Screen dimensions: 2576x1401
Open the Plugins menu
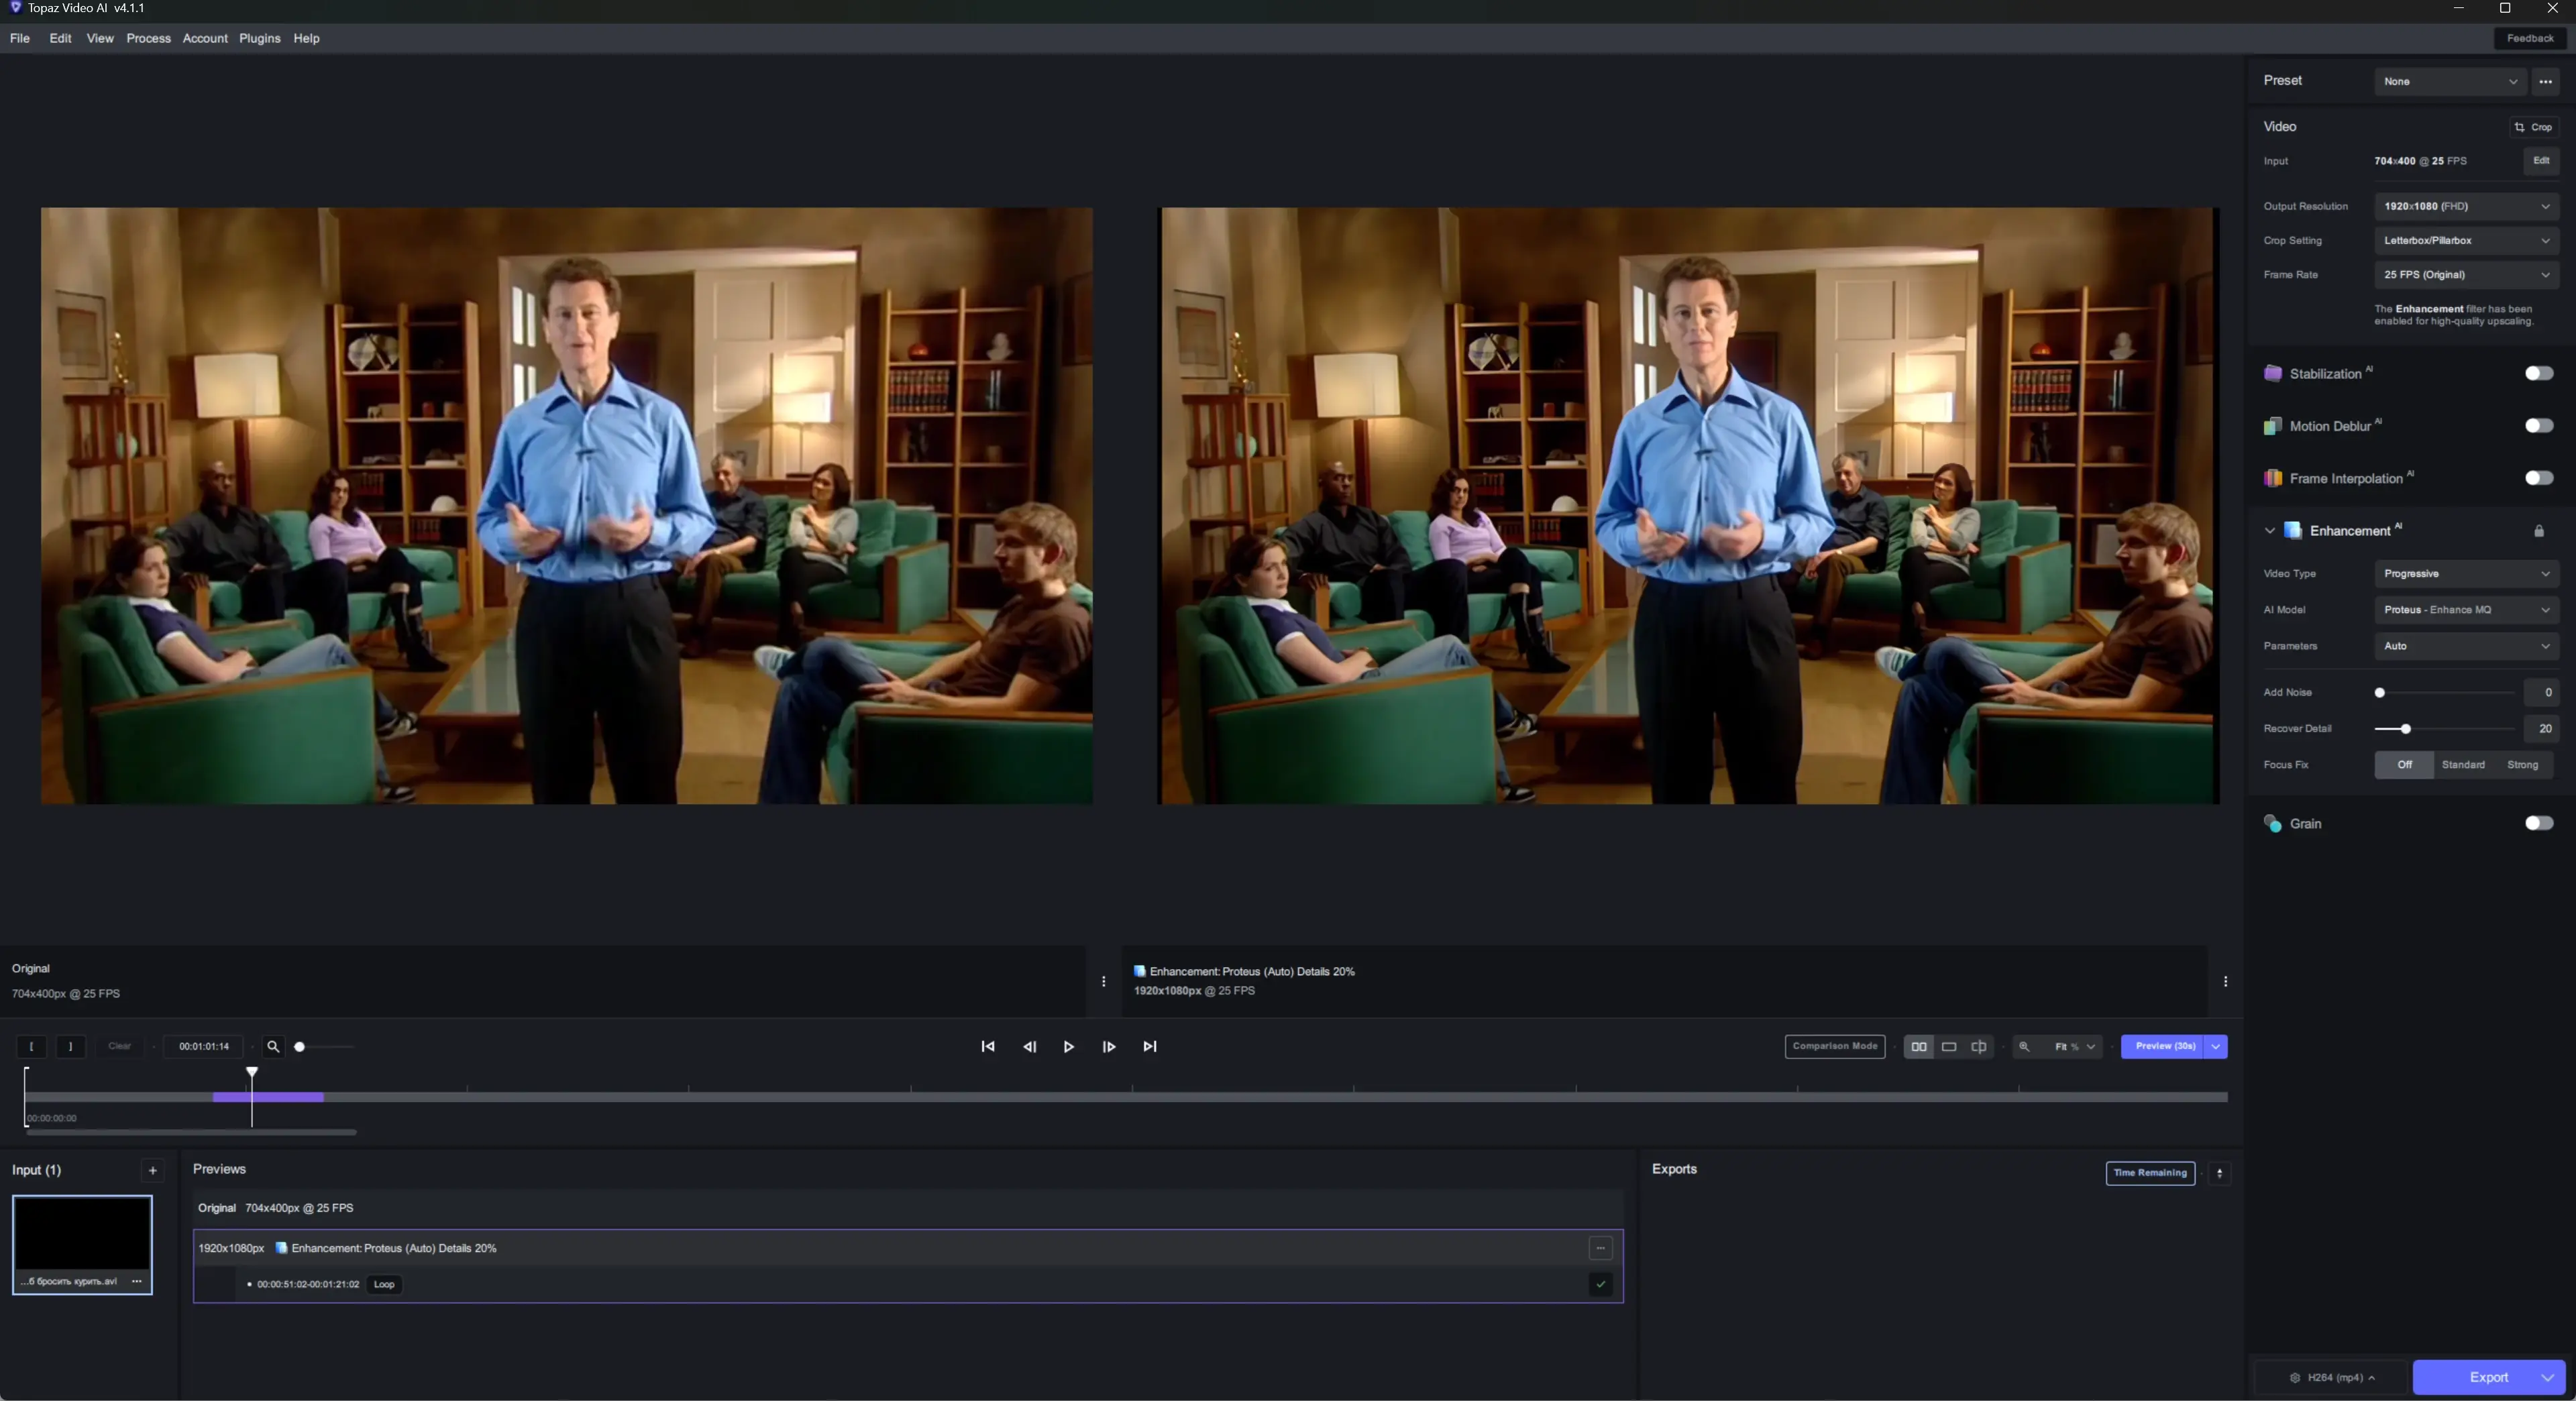pos(259,38)
